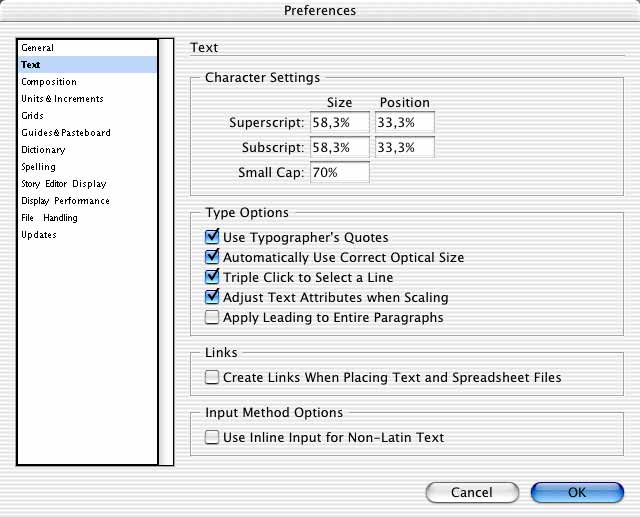The image size is (640, 517).
Task: Click the Superscript Size field
Action: click(340, 122)
